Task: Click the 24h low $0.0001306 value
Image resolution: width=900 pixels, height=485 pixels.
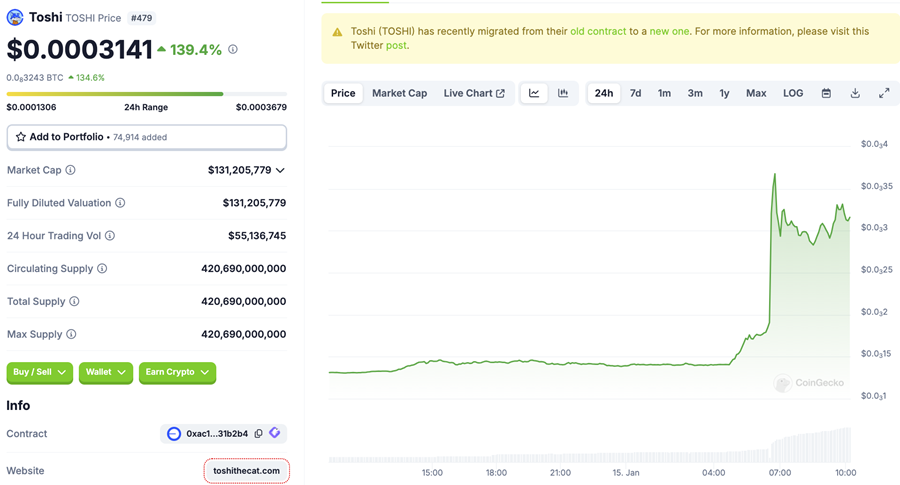Action: [x=31, y=107]
